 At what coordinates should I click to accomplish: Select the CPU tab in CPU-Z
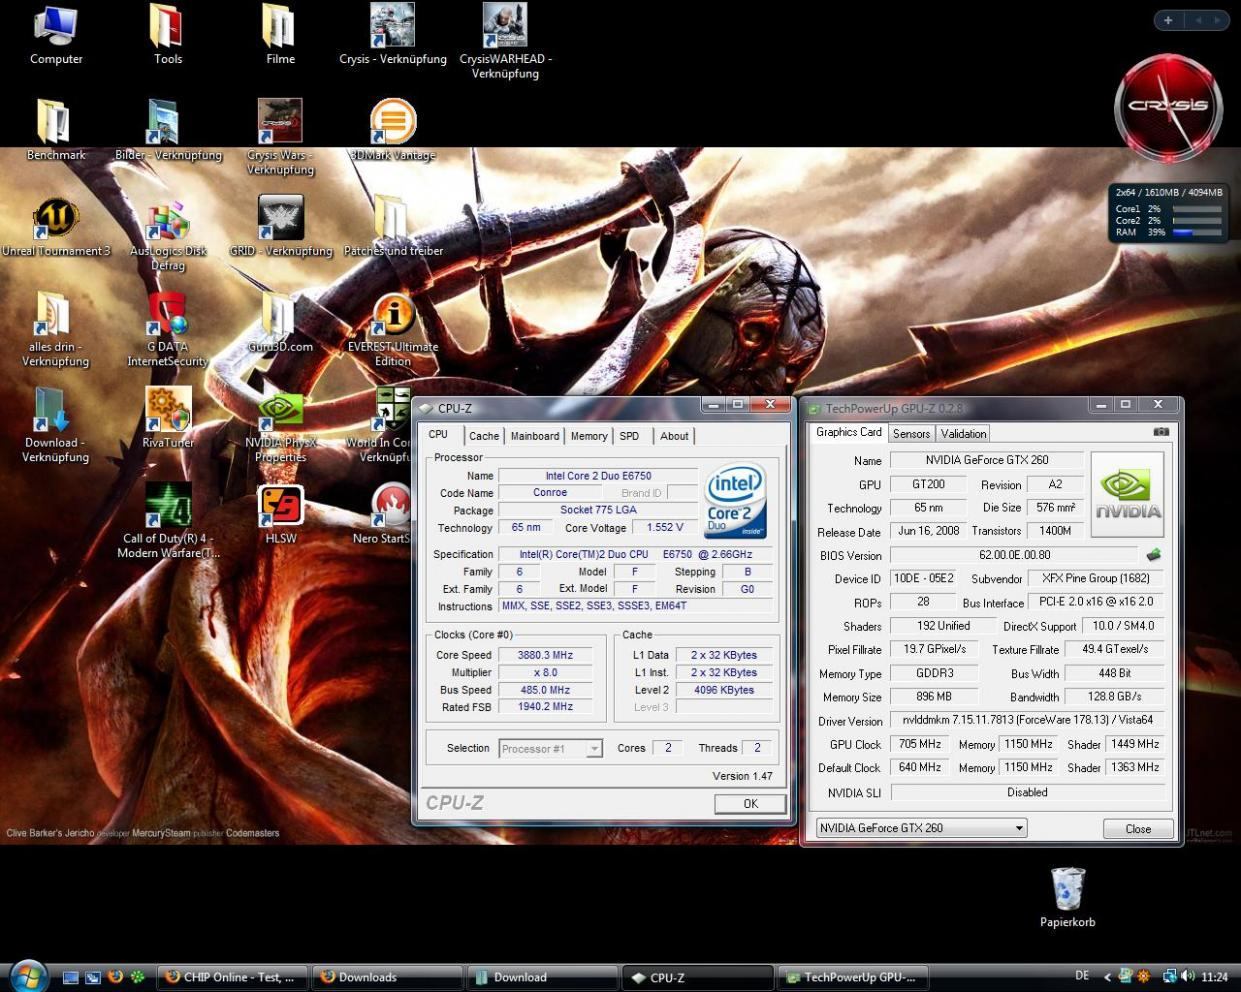(x=438, y=434)
